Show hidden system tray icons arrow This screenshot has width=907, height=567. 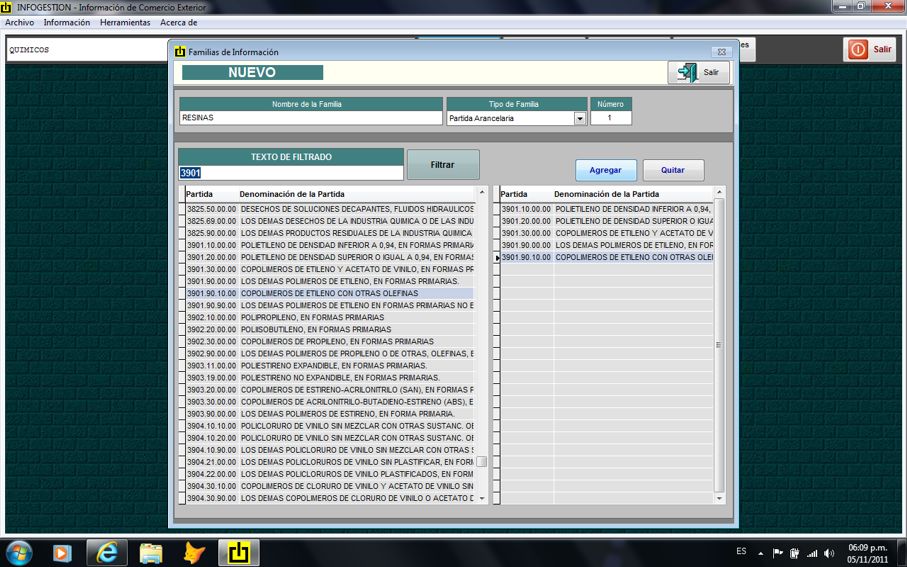pos(761,553)
